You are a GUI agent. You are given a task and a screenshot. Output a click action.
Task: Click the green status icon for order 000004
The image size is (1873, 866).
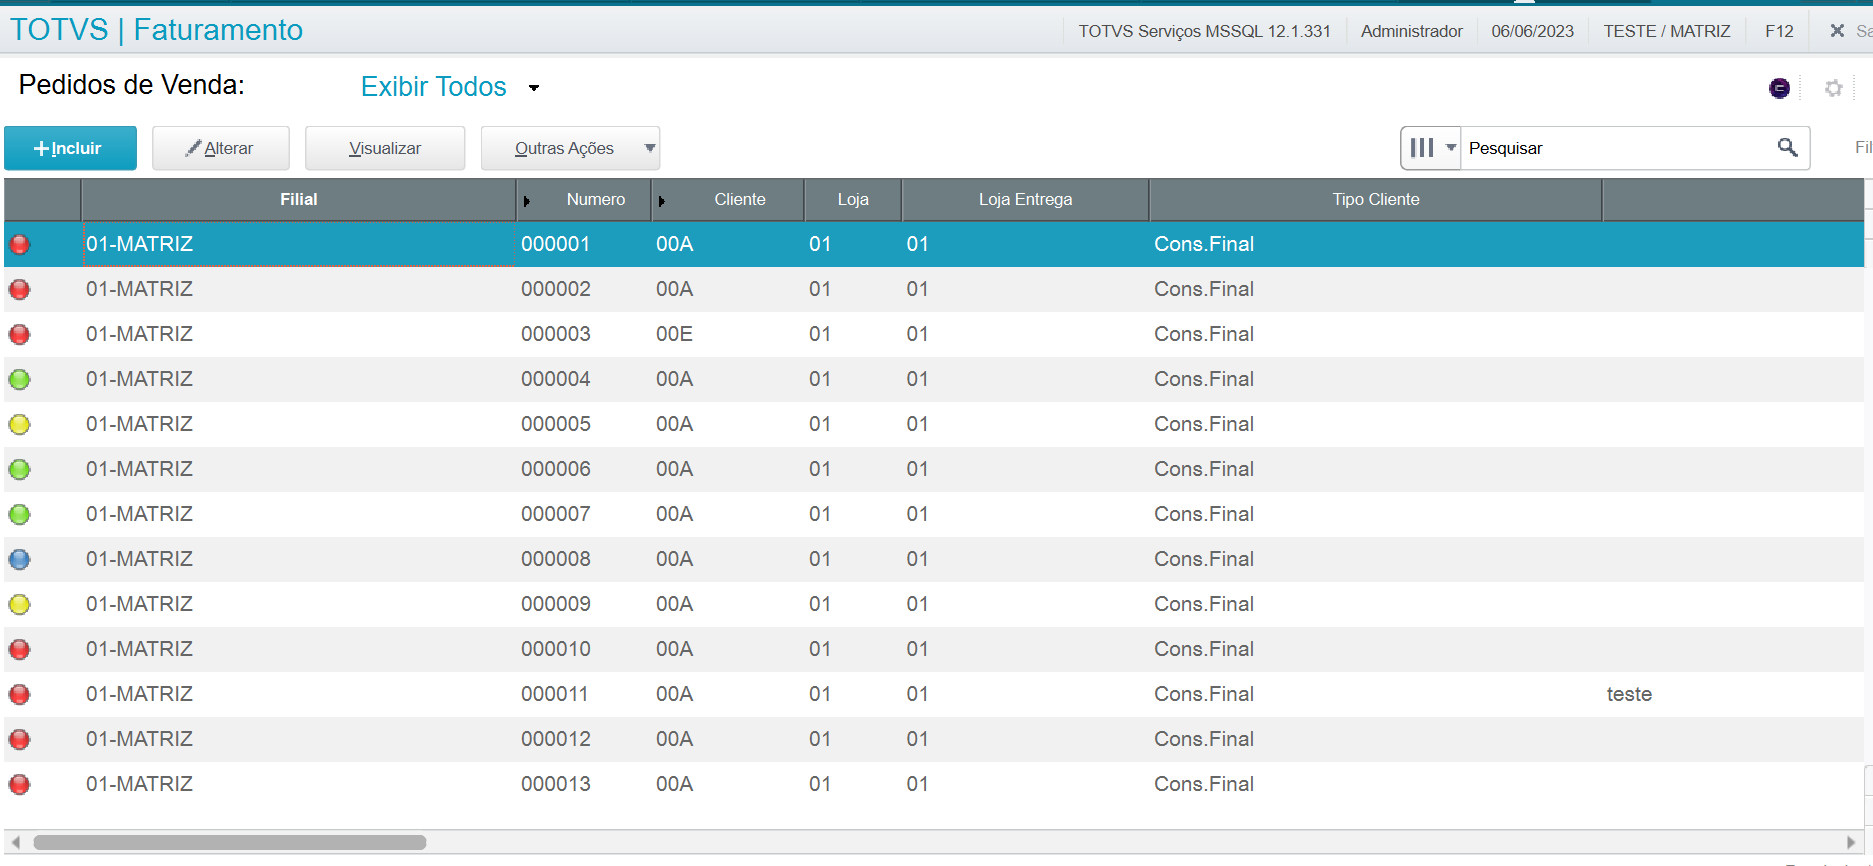pyautogui.click(x=19, y=379)
